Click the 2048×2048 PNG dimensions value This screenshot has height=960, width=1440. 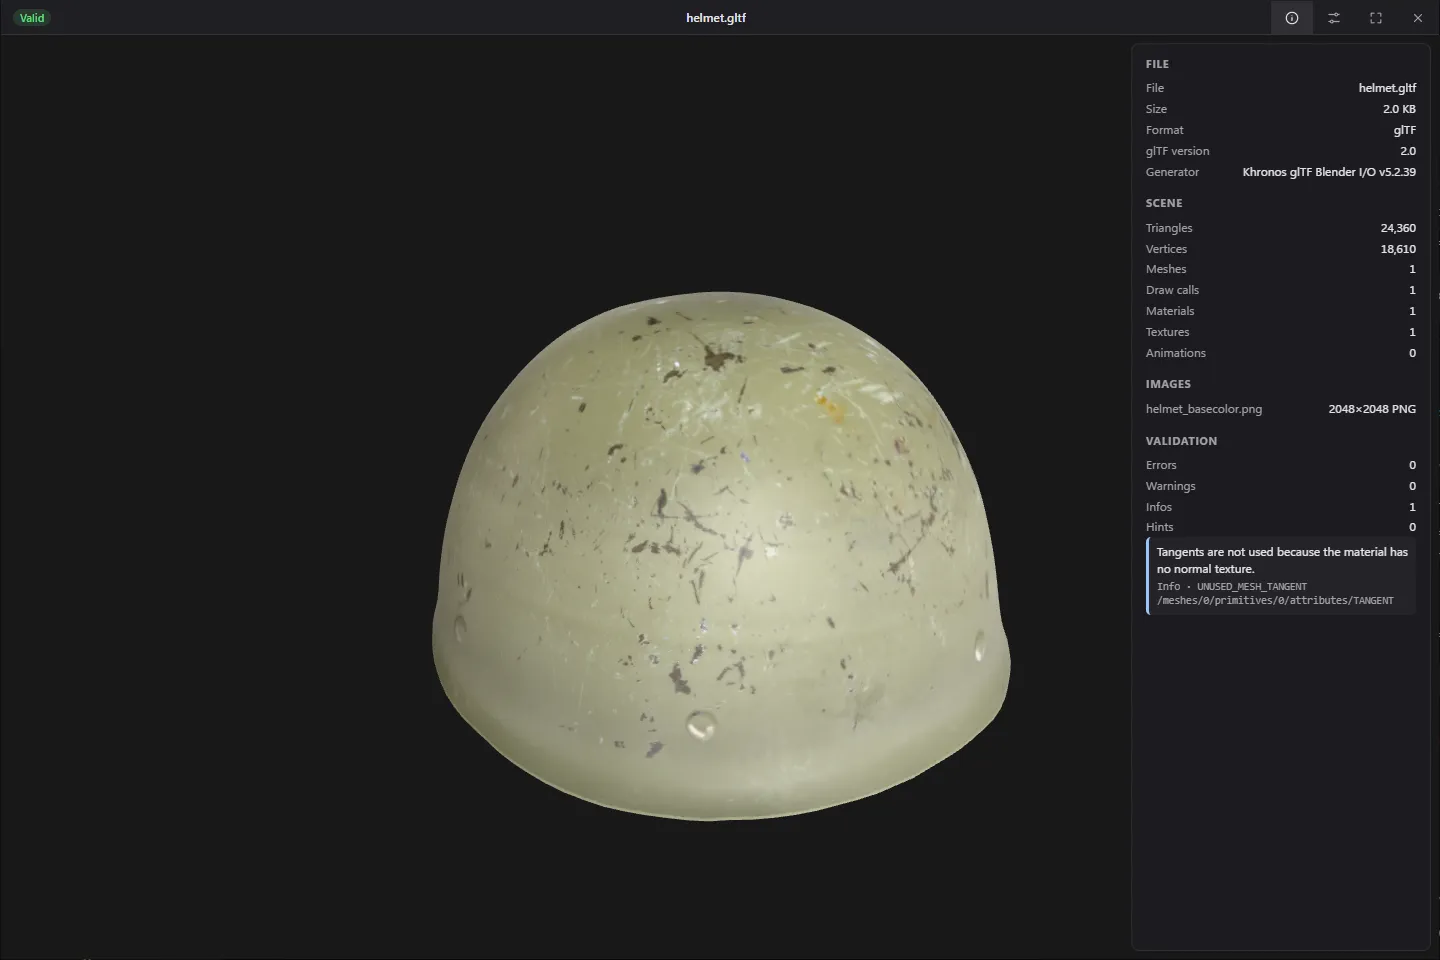(1372, 409)
